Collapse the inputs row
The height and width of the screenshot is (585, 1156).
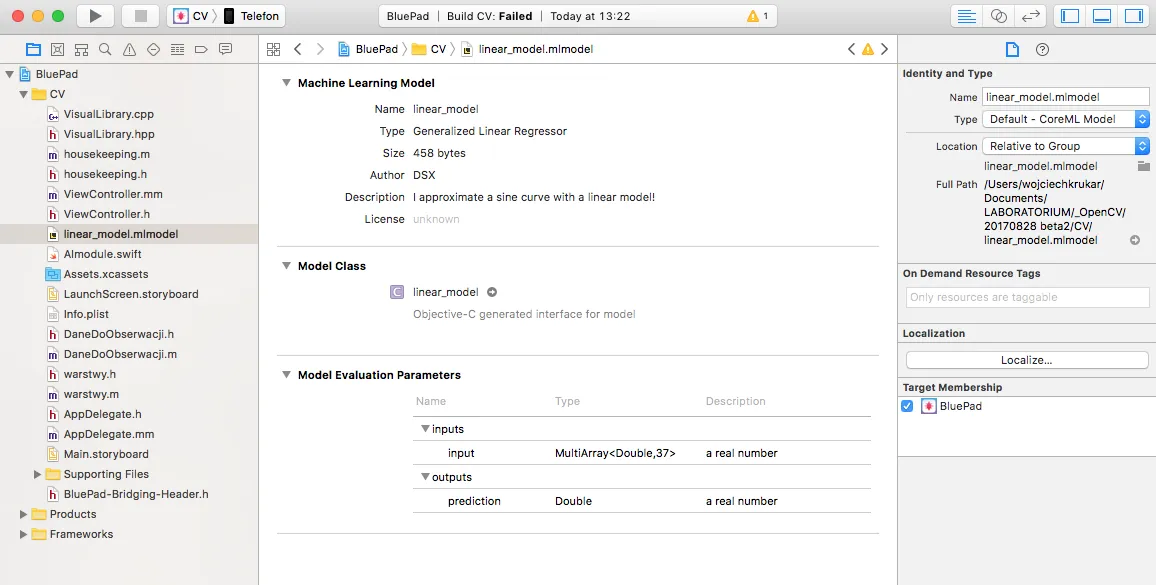(x=425, y=429)
